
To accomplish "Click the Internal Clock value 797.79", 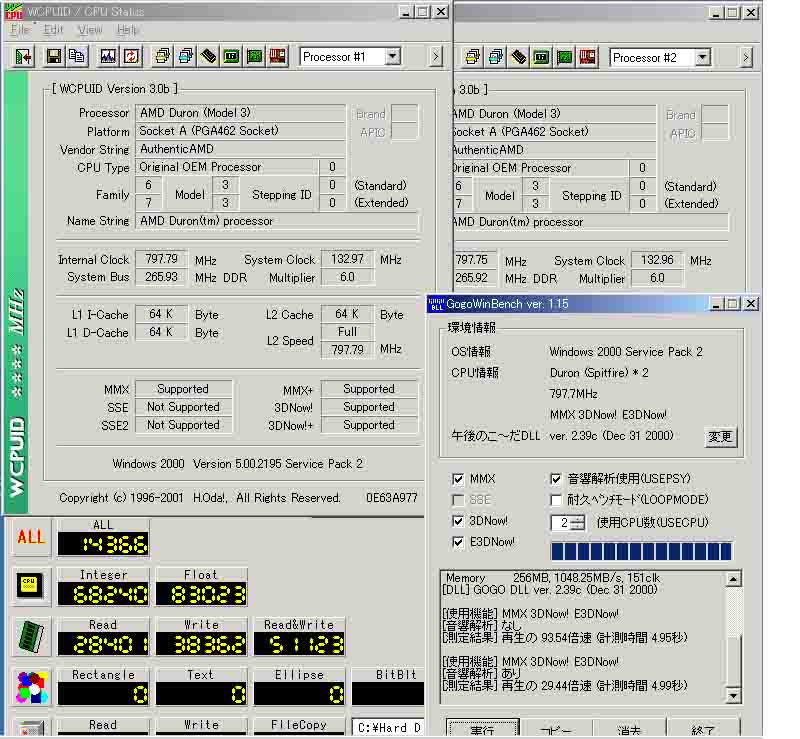I will point(161,259).
